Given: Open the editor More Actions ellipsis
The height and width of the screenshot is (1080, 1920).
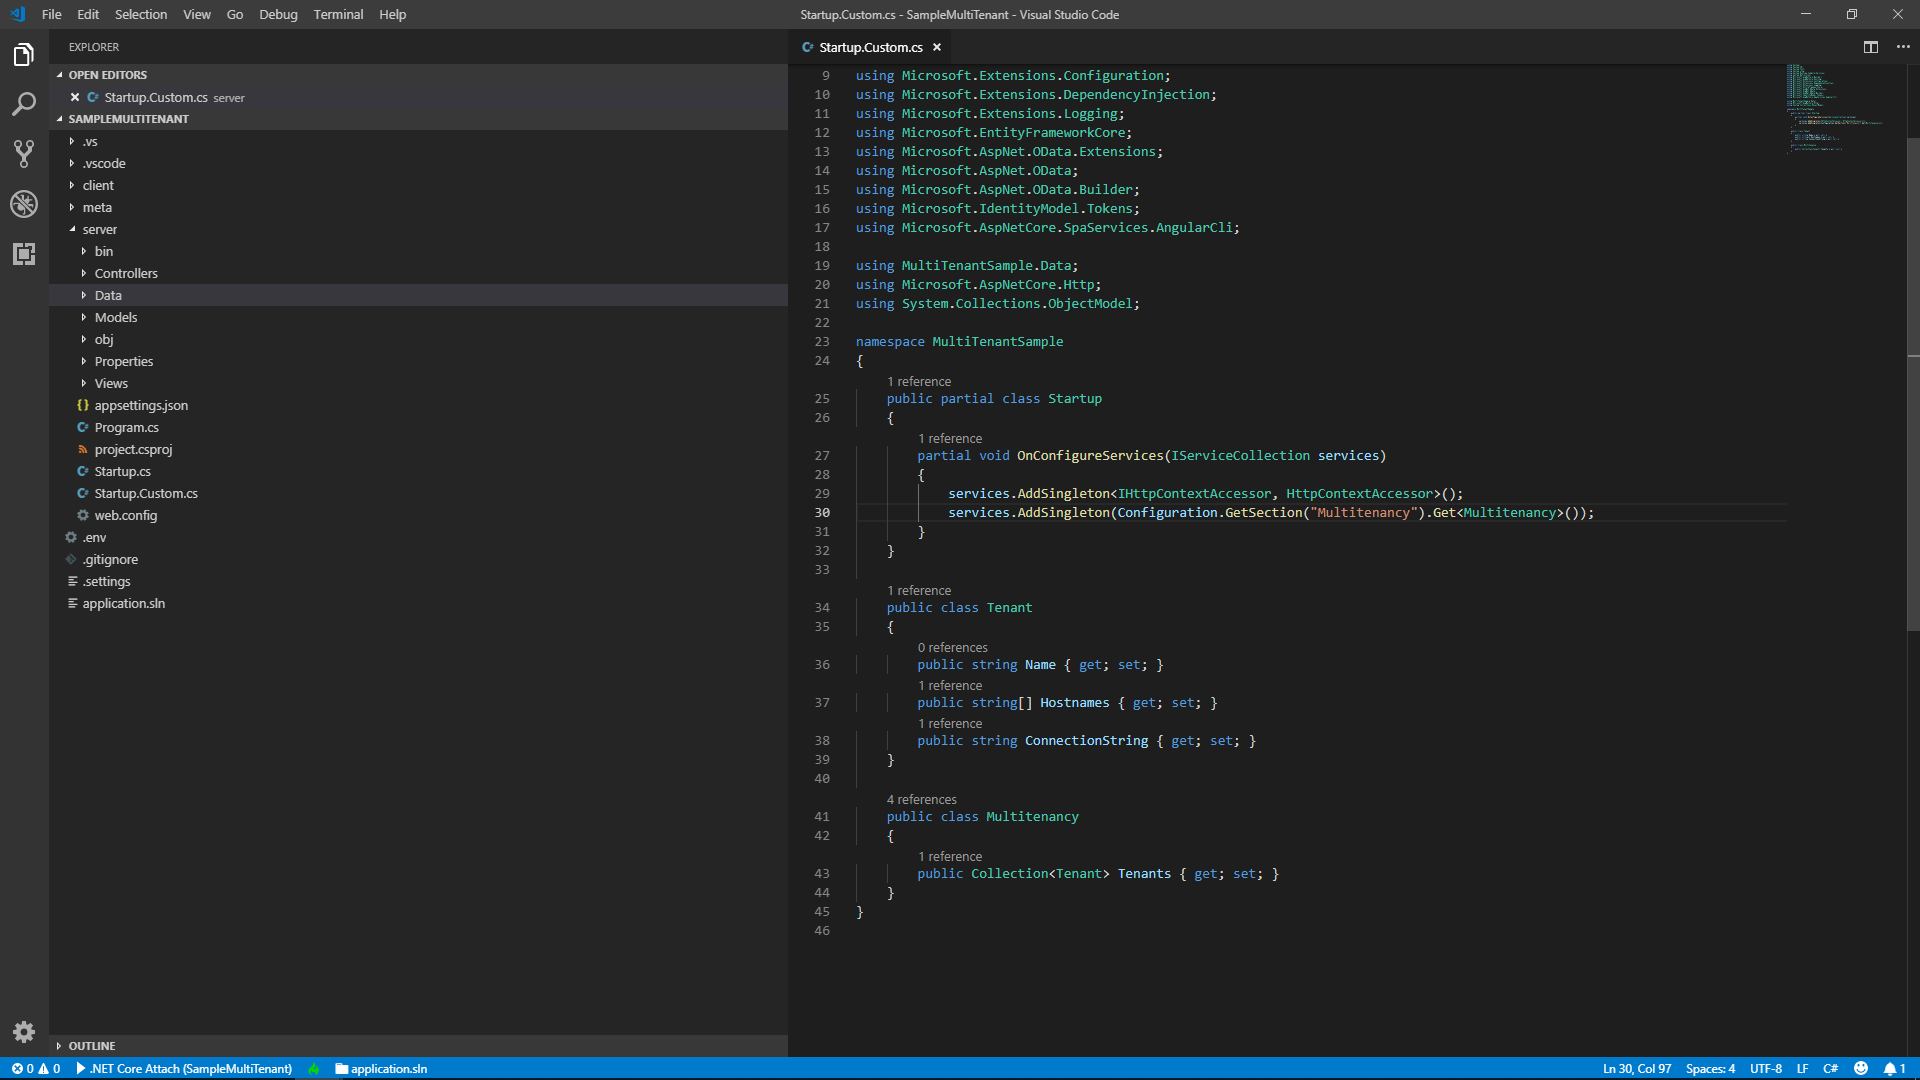Looking at the screenshot, I should [1903, 47].
